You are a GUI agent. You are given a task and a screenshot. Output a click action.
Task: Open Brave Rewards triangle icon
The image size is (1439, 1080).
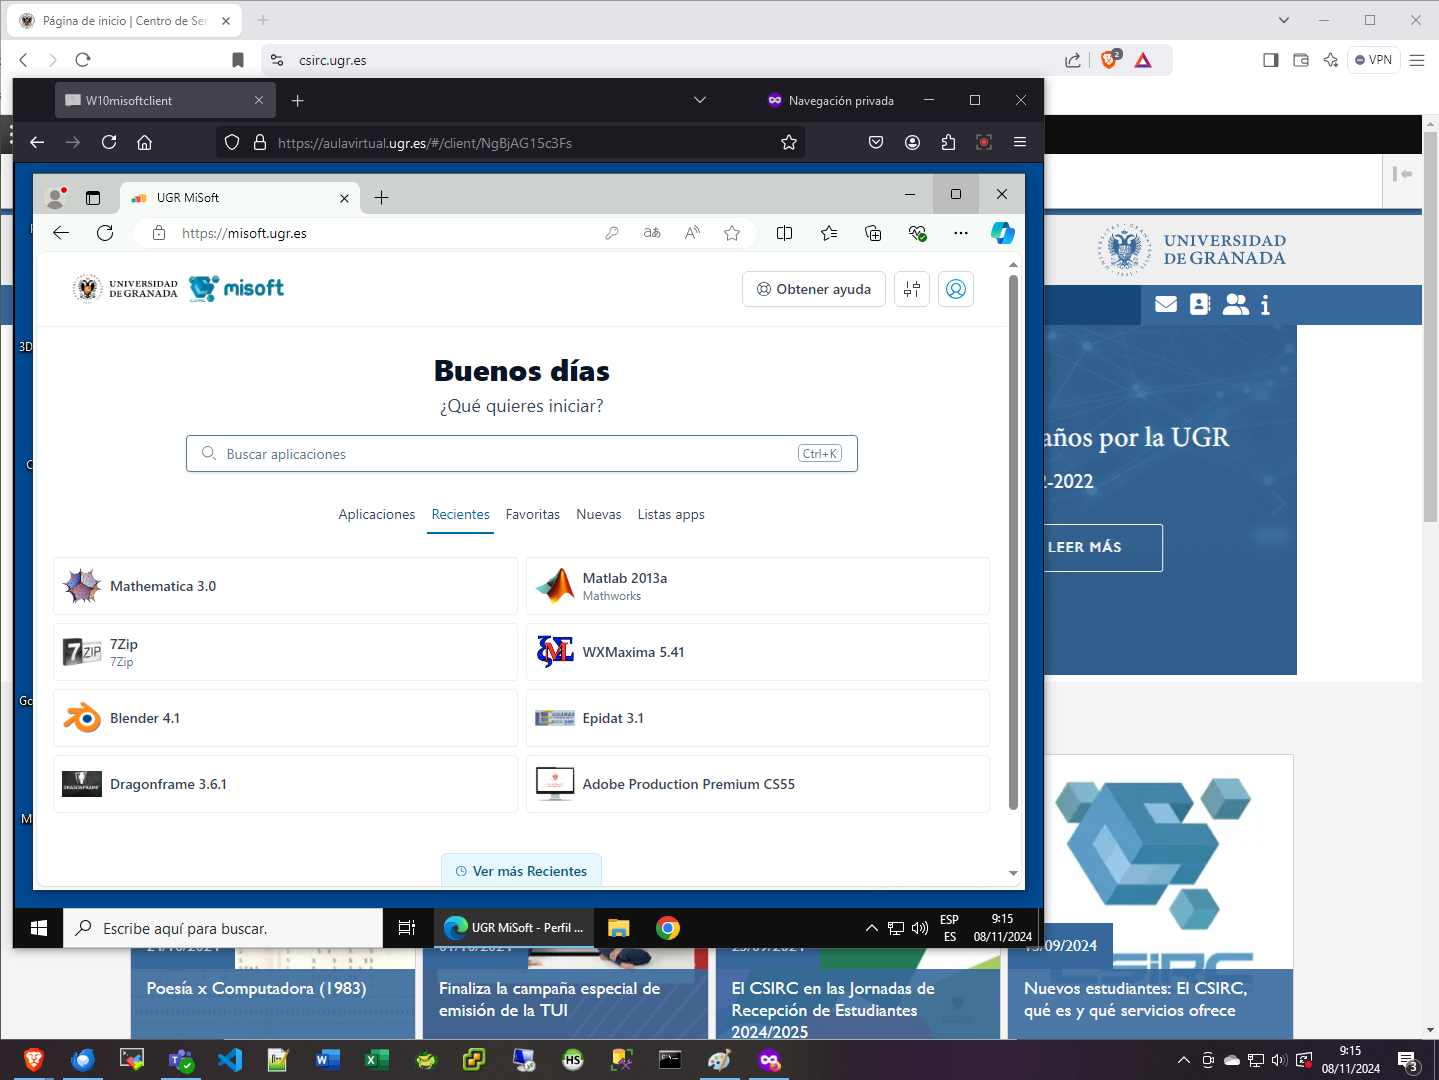(x=1143, y=60)
